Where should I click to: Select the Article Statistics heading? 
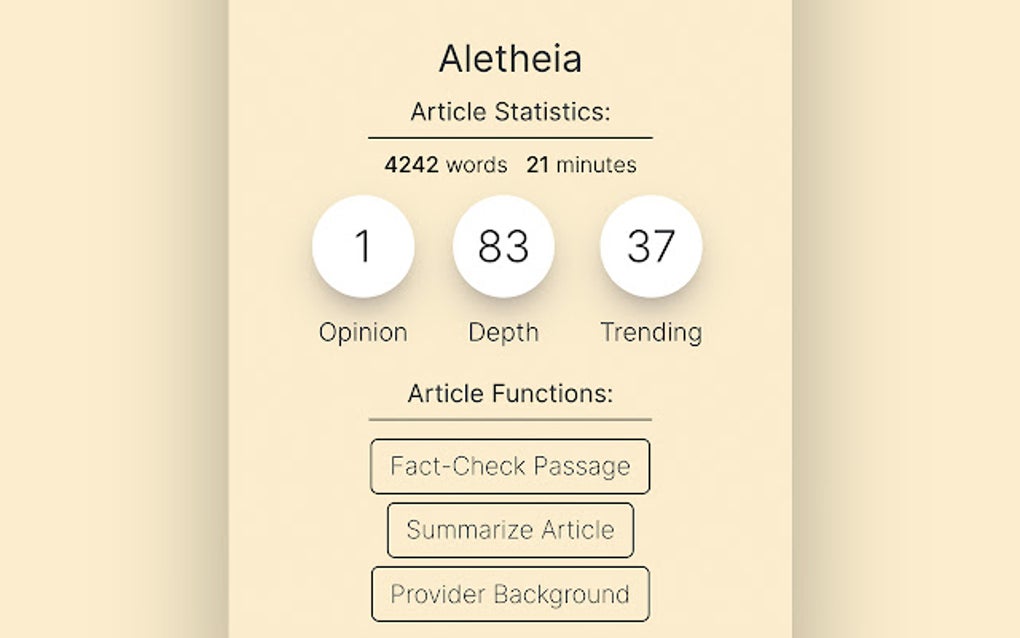tap(510, 112)
